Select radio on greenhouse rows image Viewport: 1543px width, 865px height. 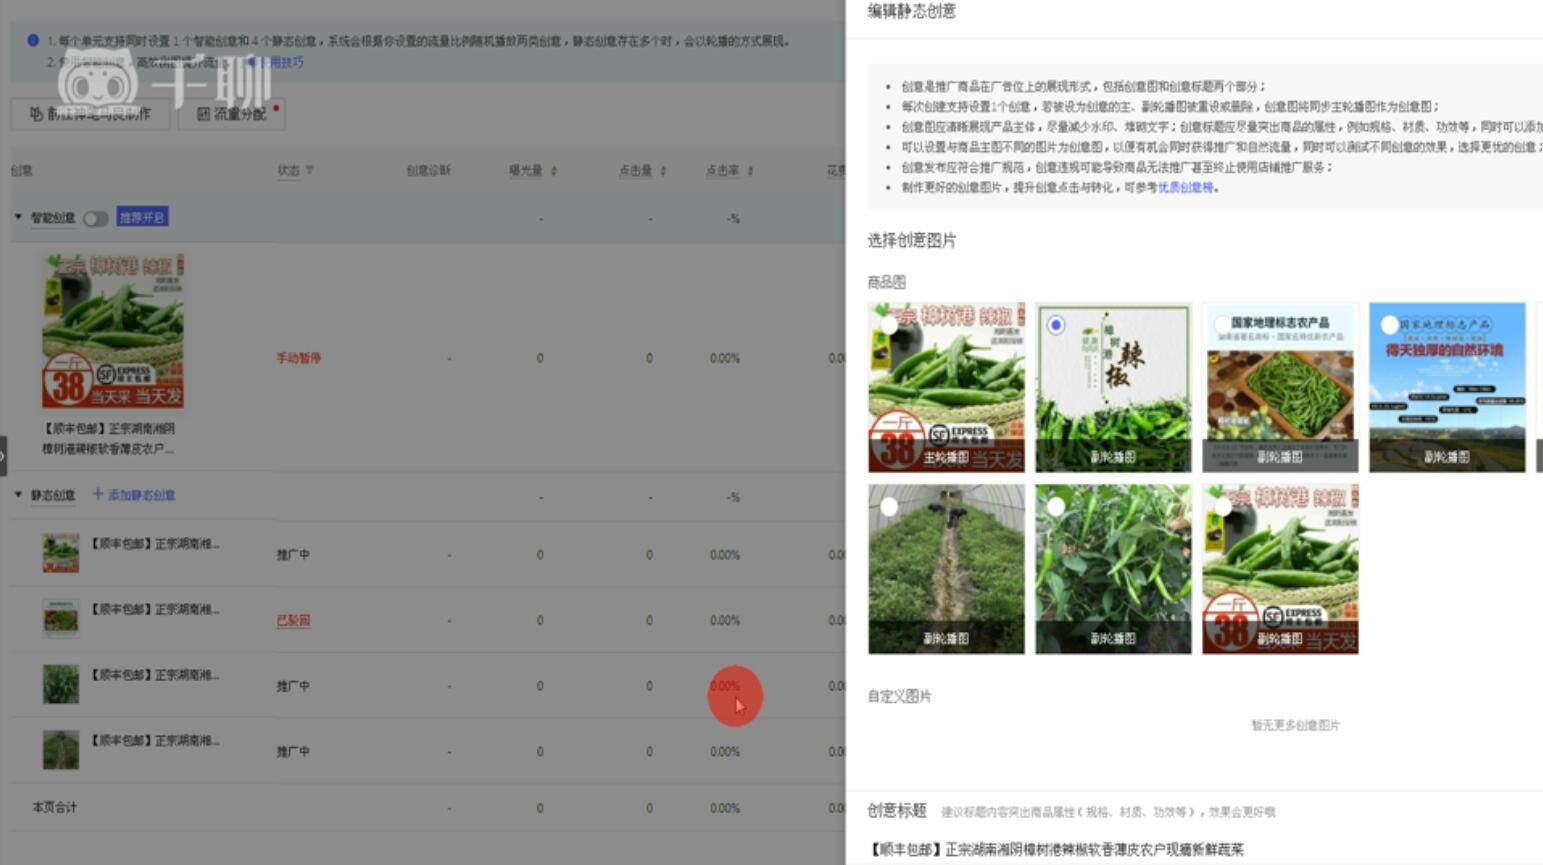click(889, 507)
